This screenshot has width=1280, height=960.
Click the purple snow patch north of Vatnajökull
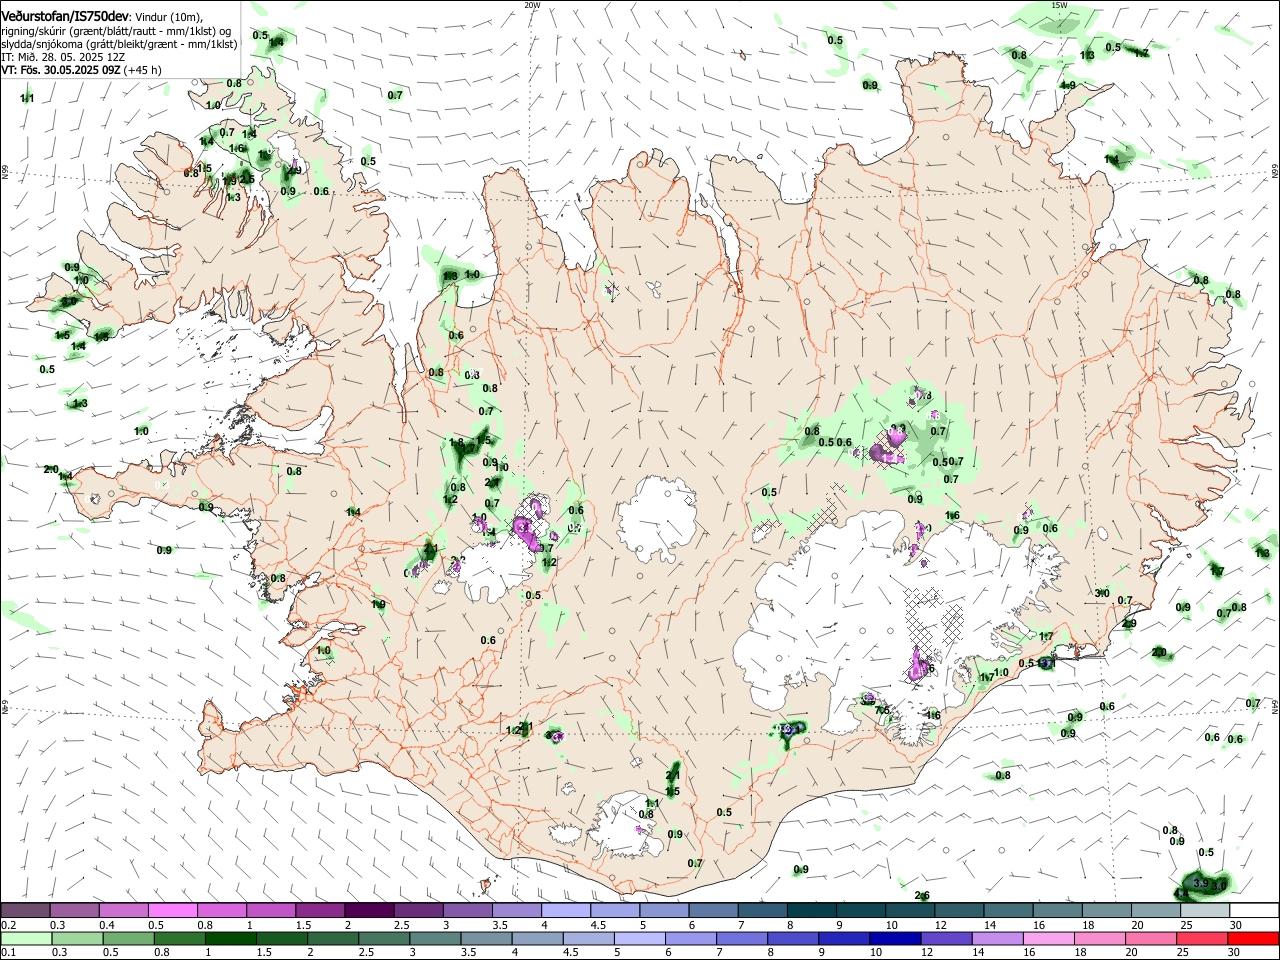[x=888, y=447]
